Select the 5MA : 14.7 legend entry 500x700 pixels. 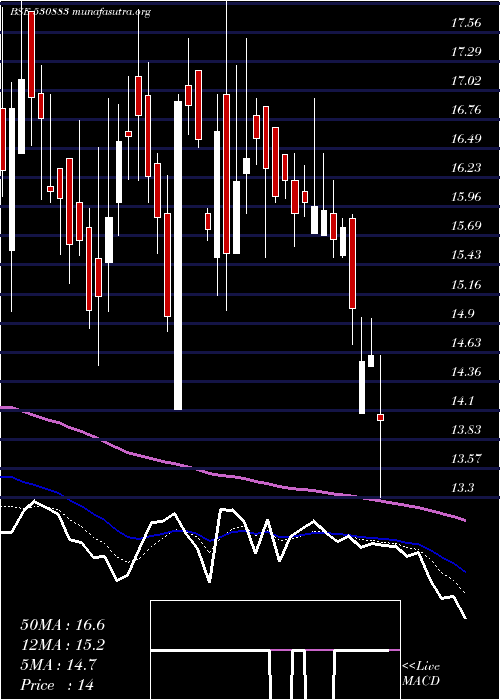click(58, 665)
